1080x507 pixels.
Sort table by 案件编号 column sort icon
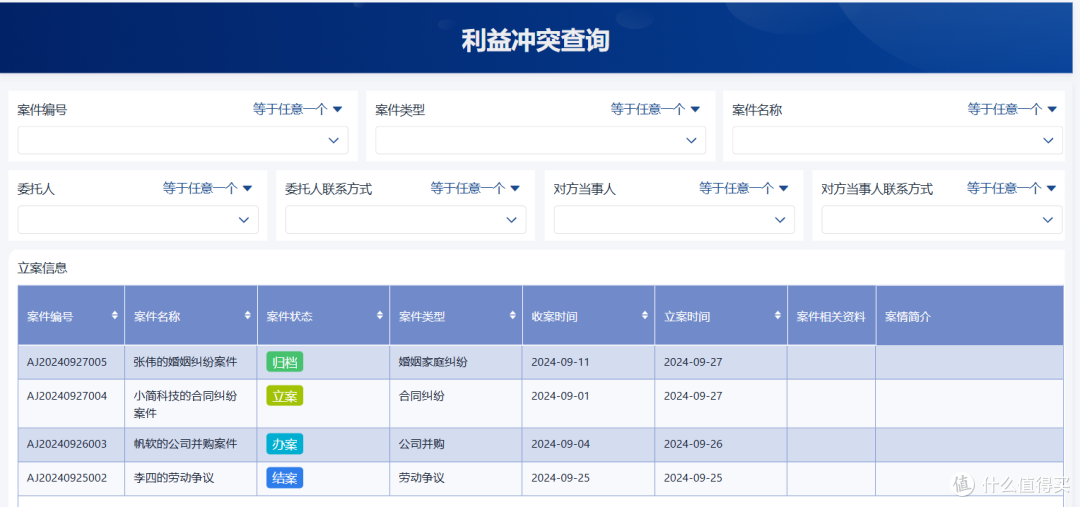tap(114, 315)
